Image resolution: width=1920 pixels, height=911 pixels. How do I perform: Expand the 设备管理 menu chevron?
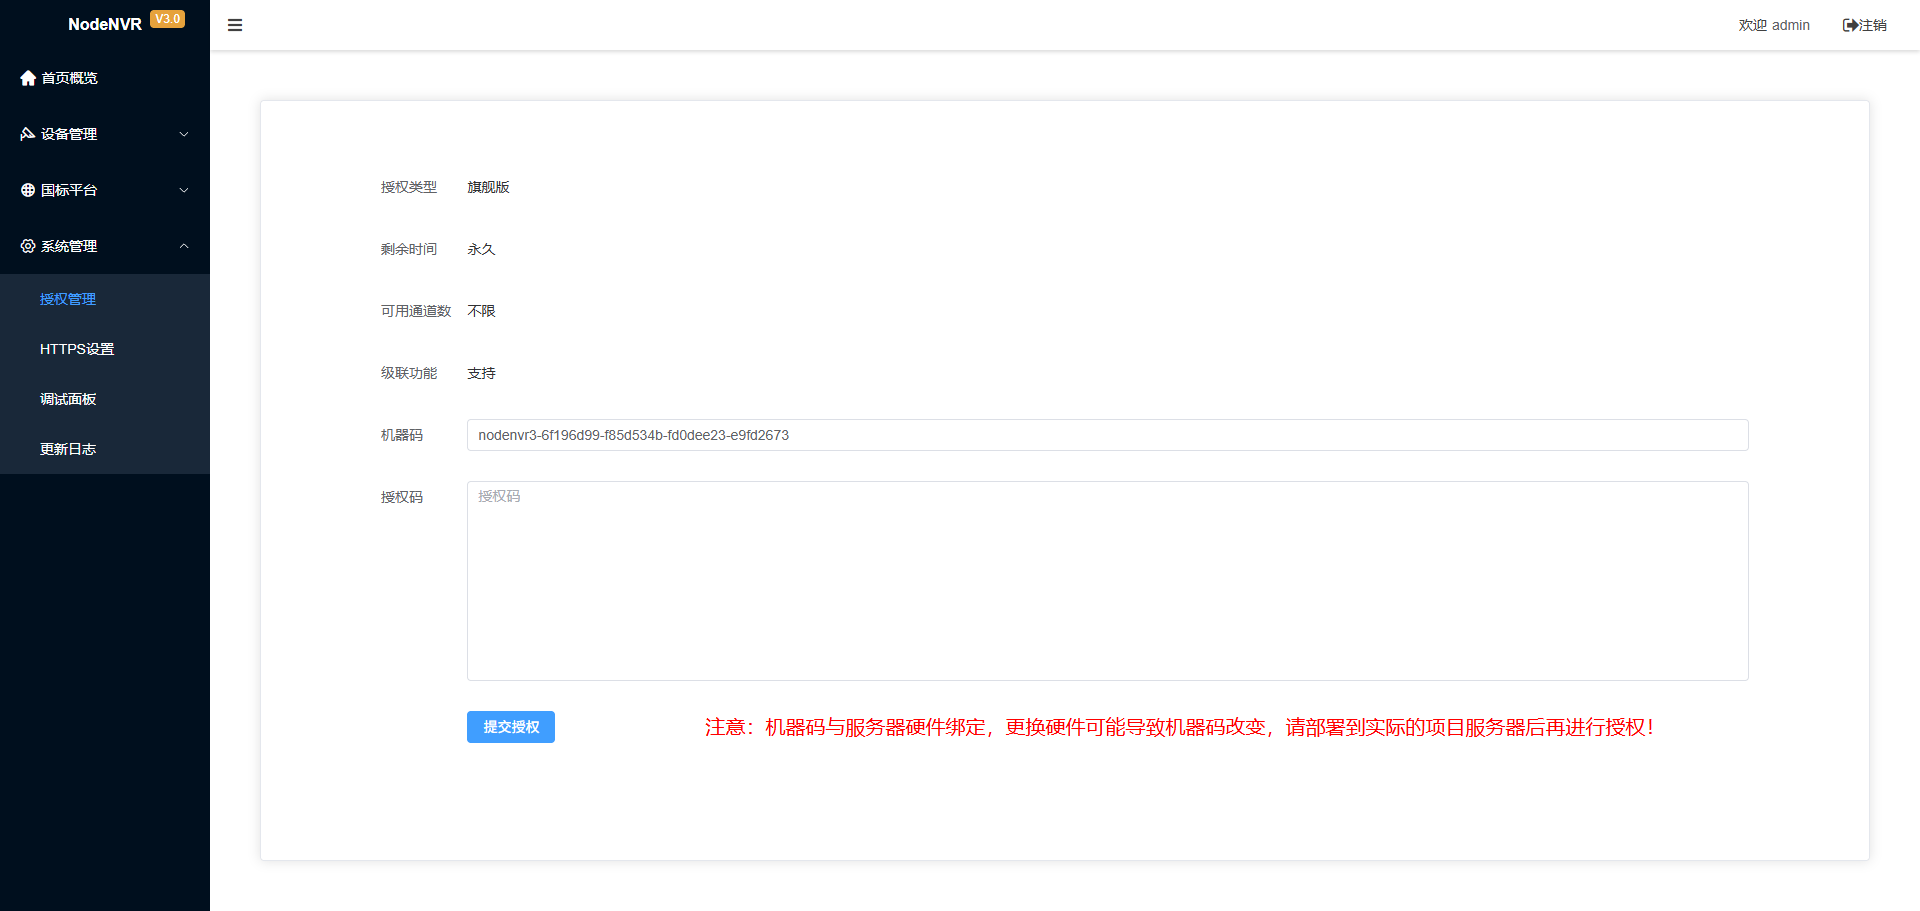184,134
